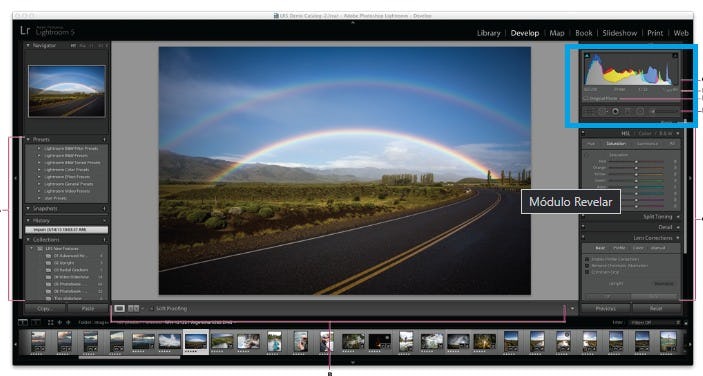
Task: Click the second window display icon
Action: tap(36, 322)
